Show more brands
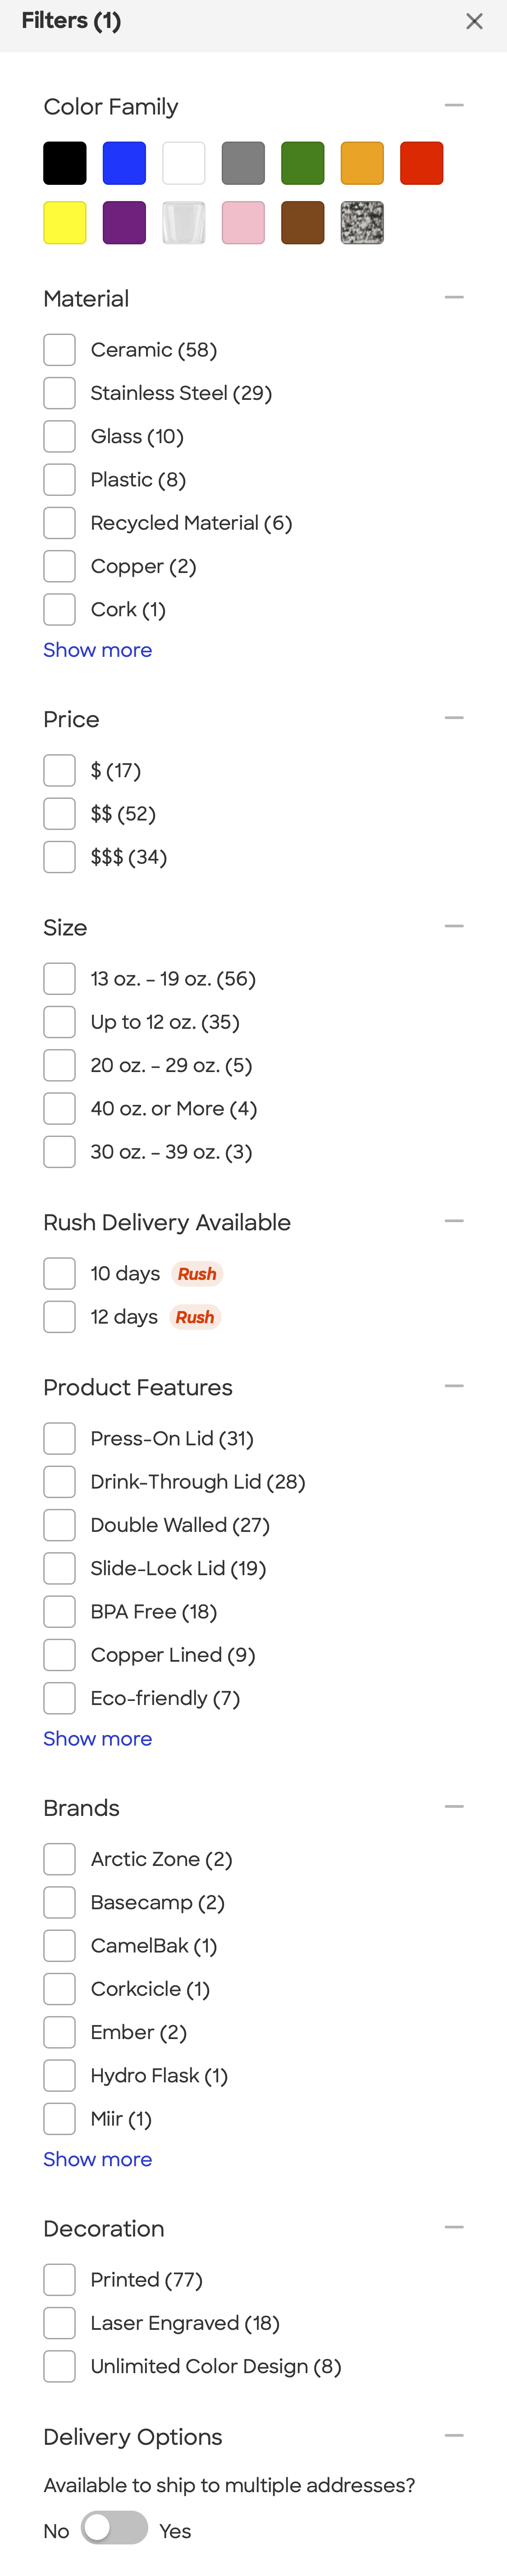The image size is (507, 2576). coord(97,2160)
